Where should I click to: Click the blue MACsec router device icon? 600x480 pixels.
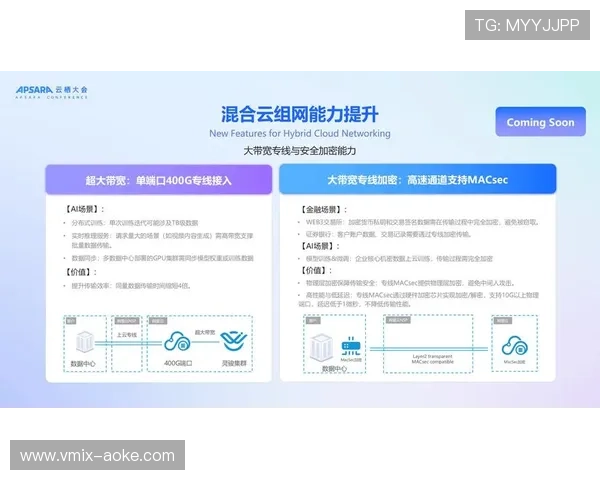pyautogui.click(x=351, y=346)
